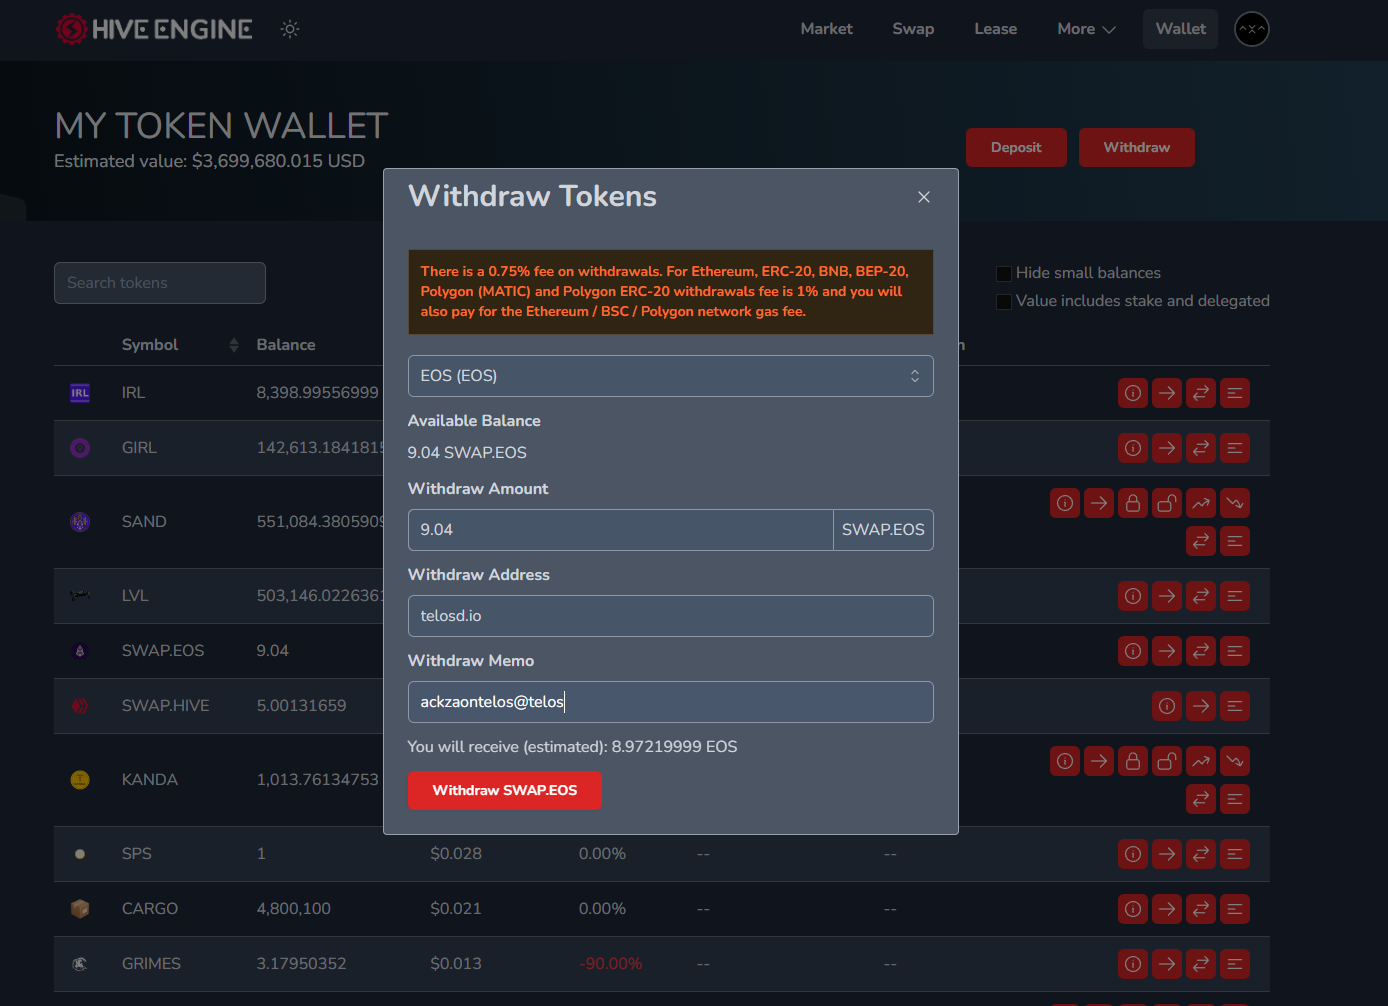The width and height of the screenshot is (1388, 1006).
Task: Open the swap icon in the SWAP.EOS row
Action: coord(1201,651)
